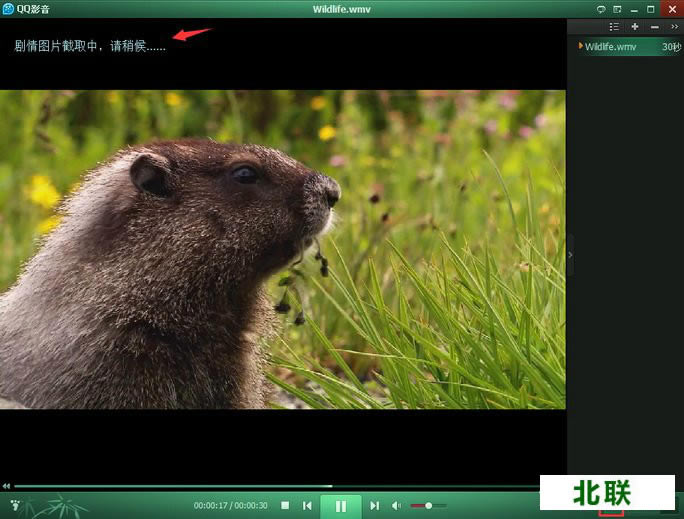Skip to previous video
Screen dimensions: 684x519
pos(307,506)
